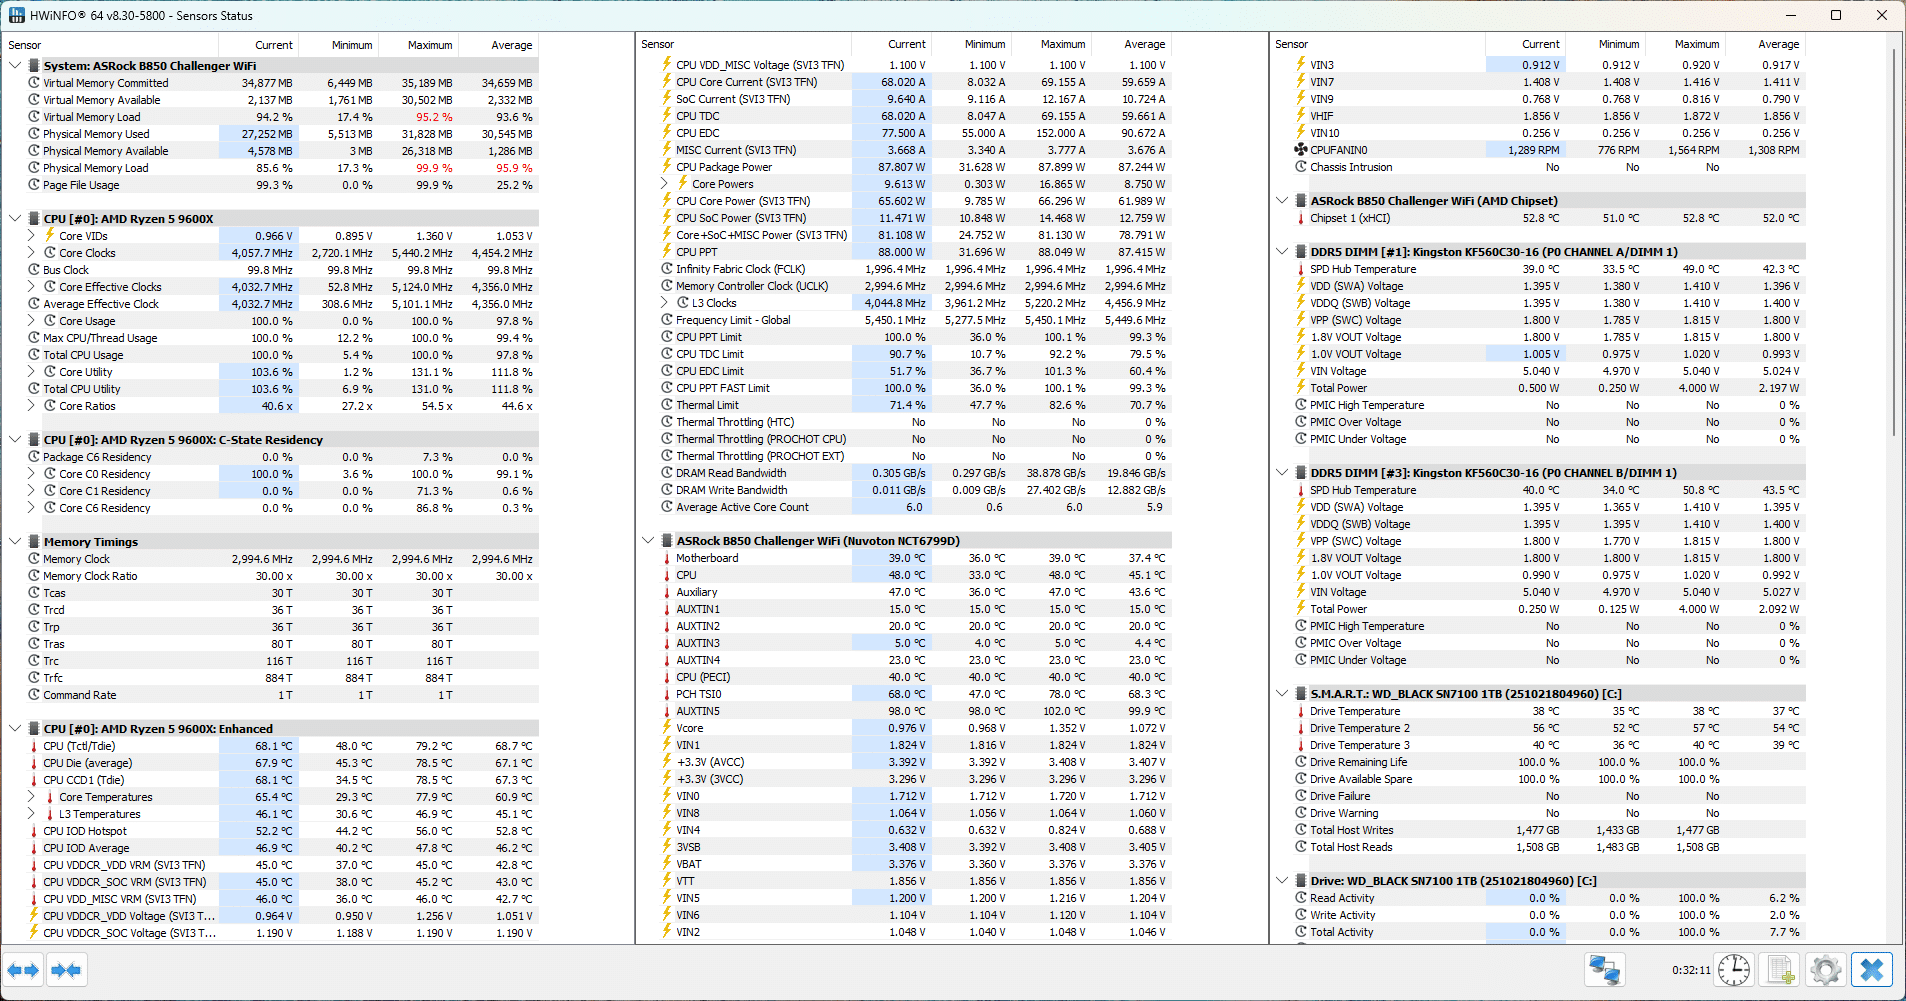Click the HWiNFO app icon in title bar
The width and height of the screenshot is (1906, 1001).
pyautogui.click(x=17, y=15)
